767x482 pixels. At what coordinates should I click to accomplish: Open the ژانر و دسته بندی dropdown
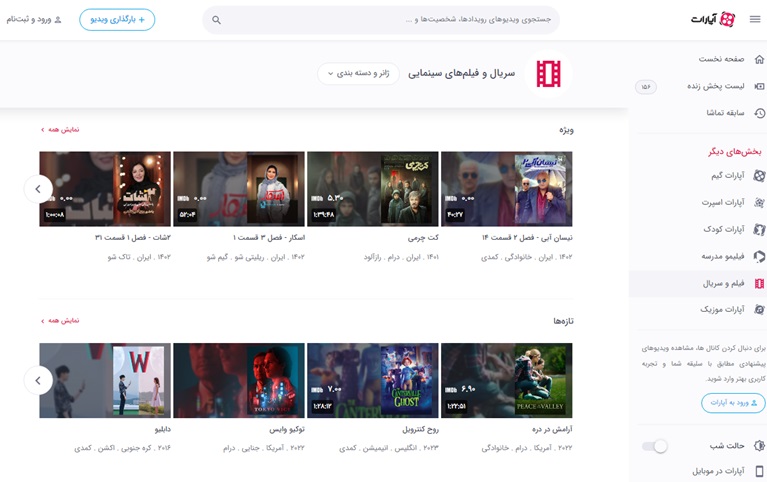pos(358,73)
